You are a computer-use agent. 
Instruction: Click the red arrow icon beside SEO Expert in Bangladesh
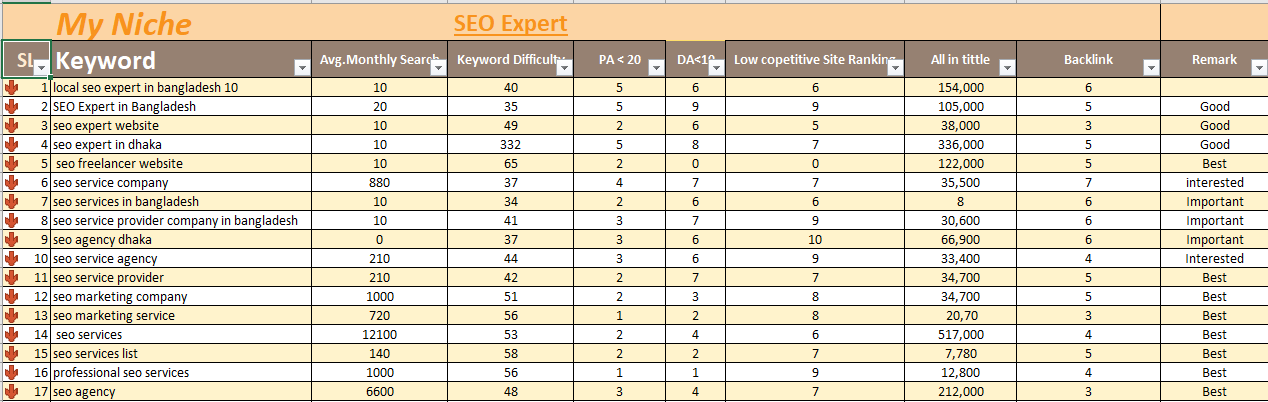[12, 107]
